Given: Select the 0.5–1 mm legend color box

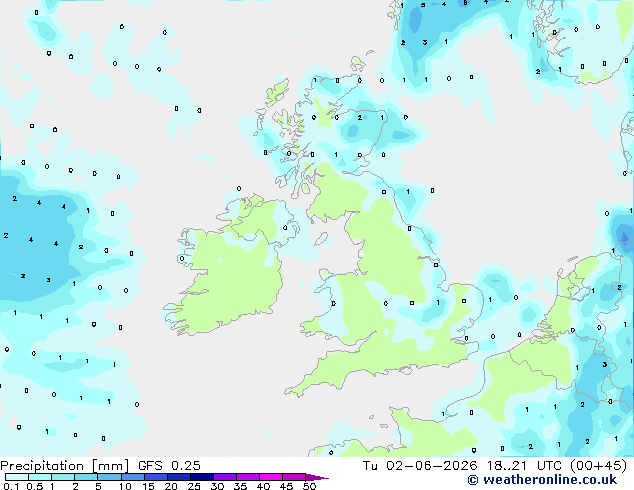Looking at the screenshot, I should coord(40,477).
